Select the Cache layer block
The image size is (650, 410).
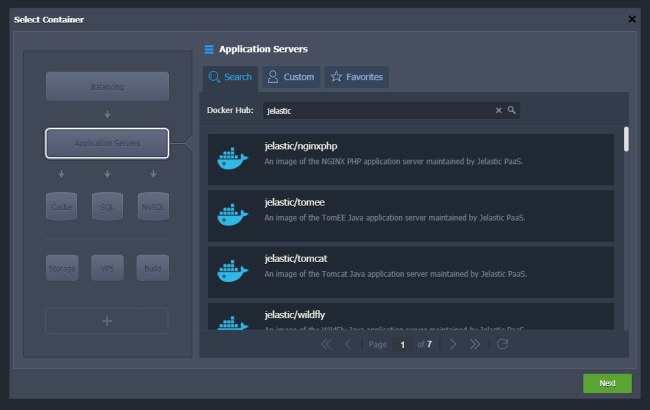(x=61, y=206)
